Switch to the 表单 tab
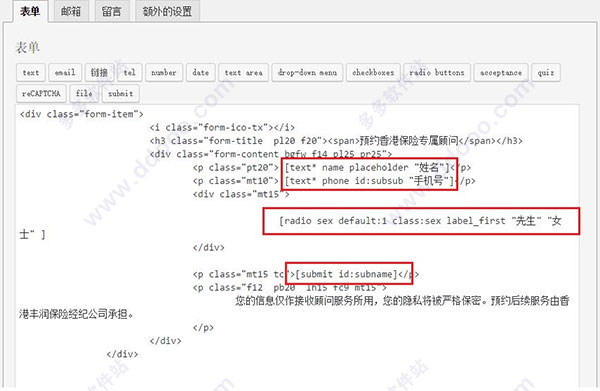Viewport: 600px width, 391px height. pos(30,11)
